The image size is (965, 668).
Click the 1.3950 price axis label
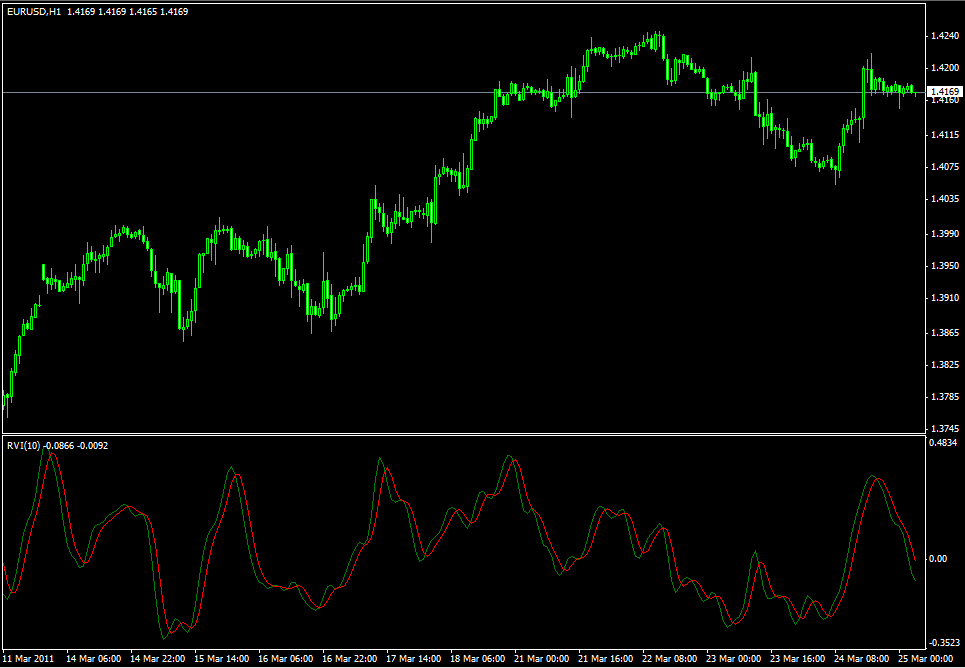(943, 265)
